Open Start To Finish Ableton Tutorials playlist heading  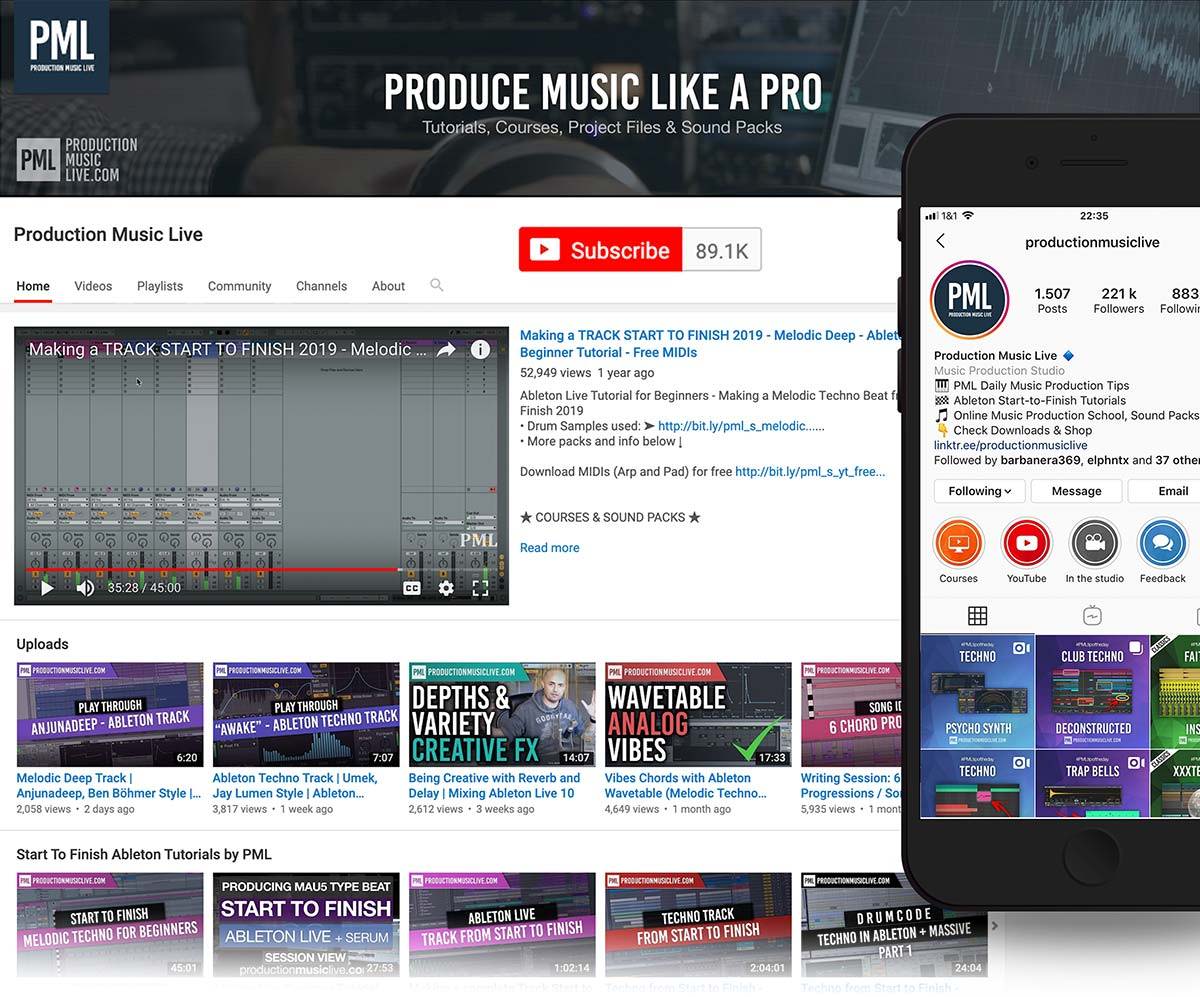[144, 854]
